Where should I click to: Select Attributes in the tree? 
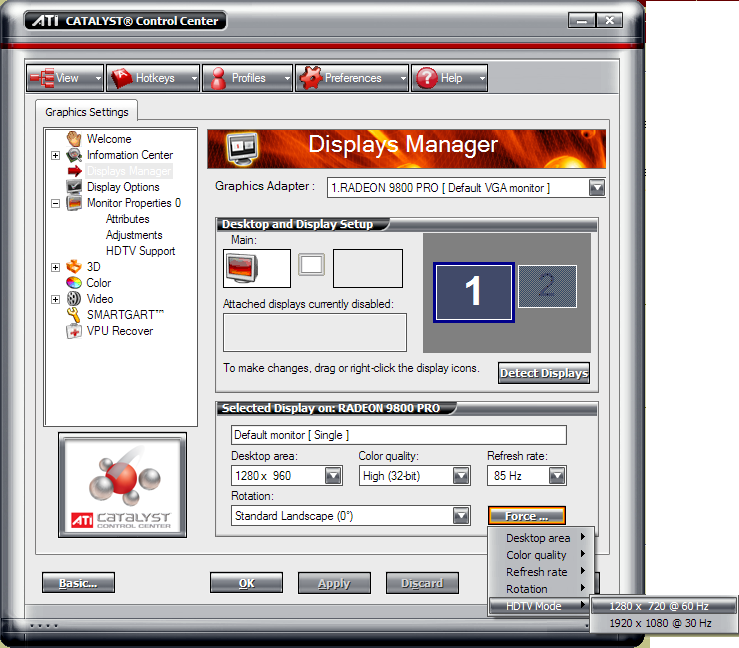pyautogui.click(x=127, y=219)
